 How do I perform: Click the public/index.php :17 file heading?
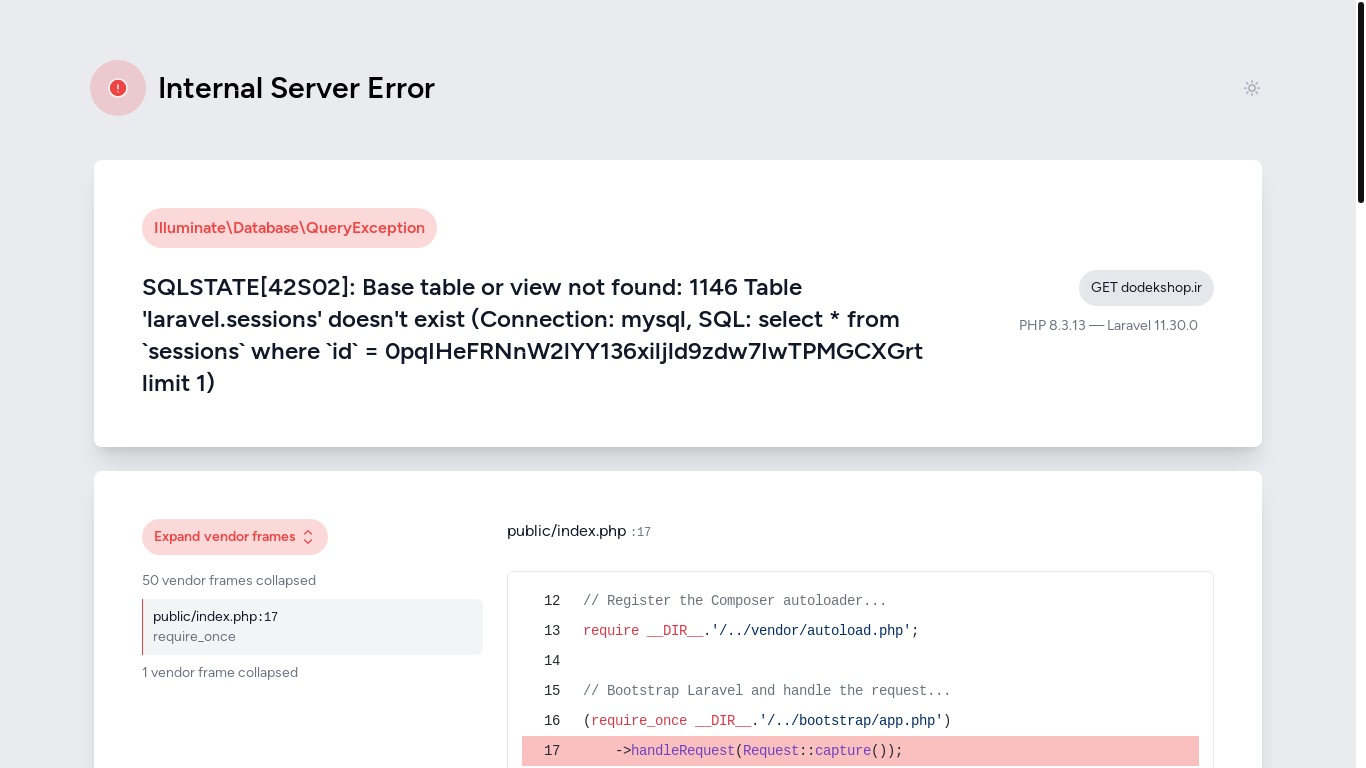(x=579, y=531)
